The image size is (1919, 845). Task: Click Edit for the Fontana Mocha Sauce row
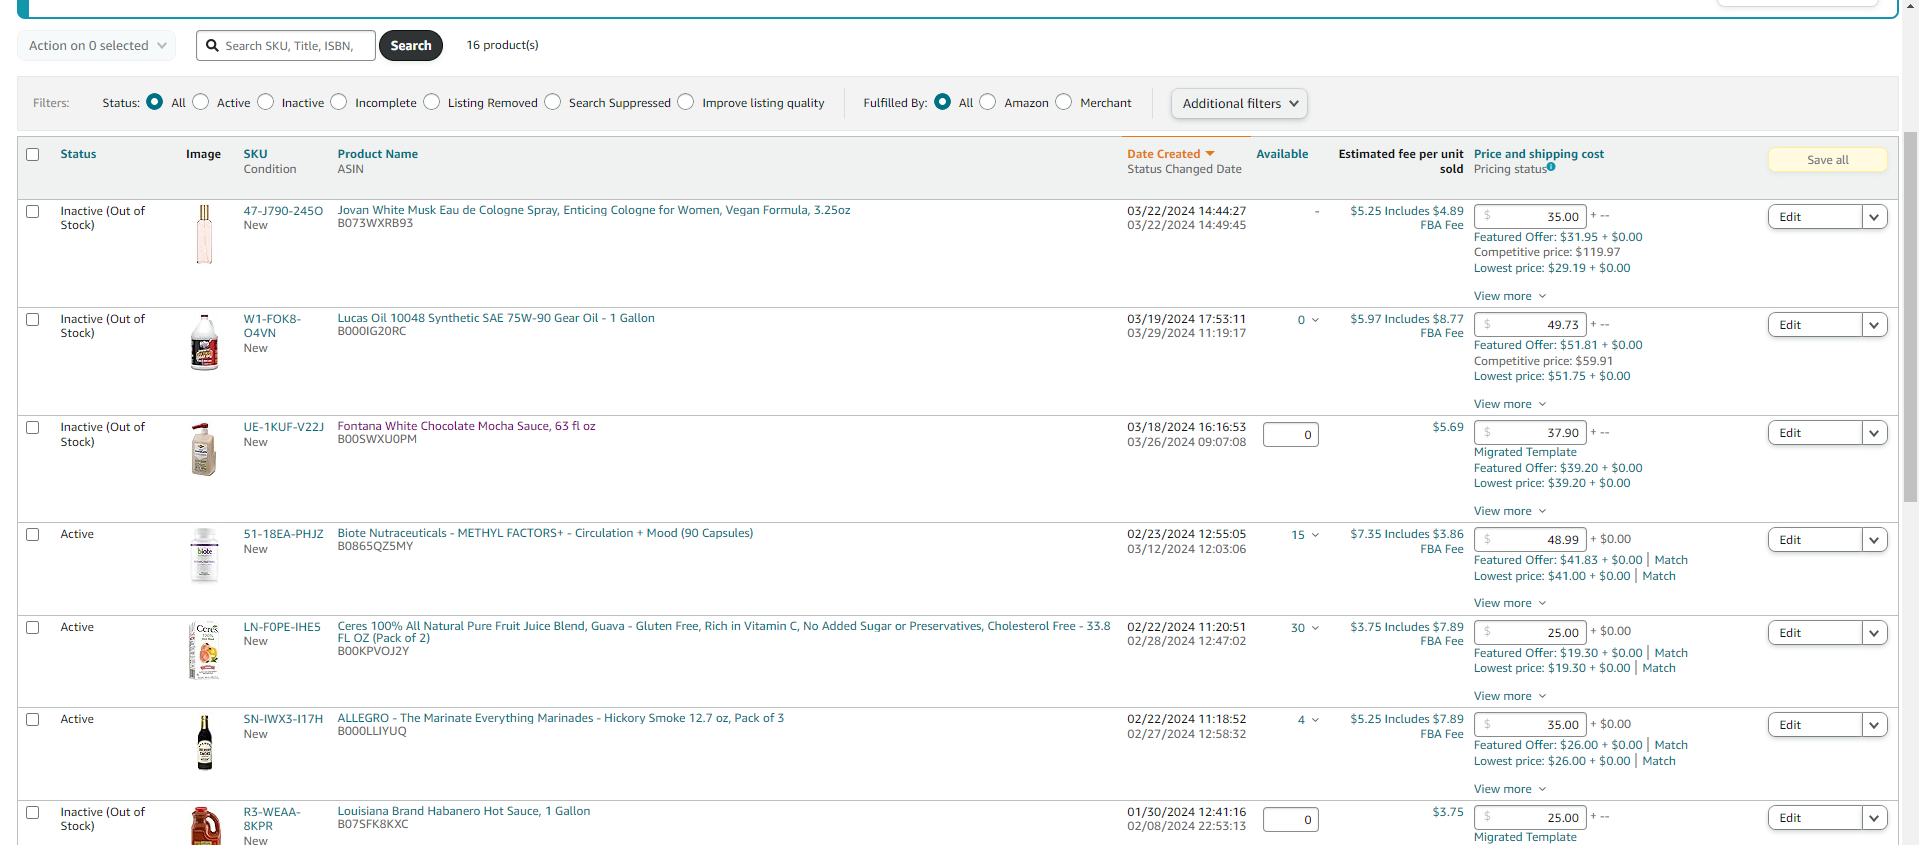click(x=1815, y=433)
